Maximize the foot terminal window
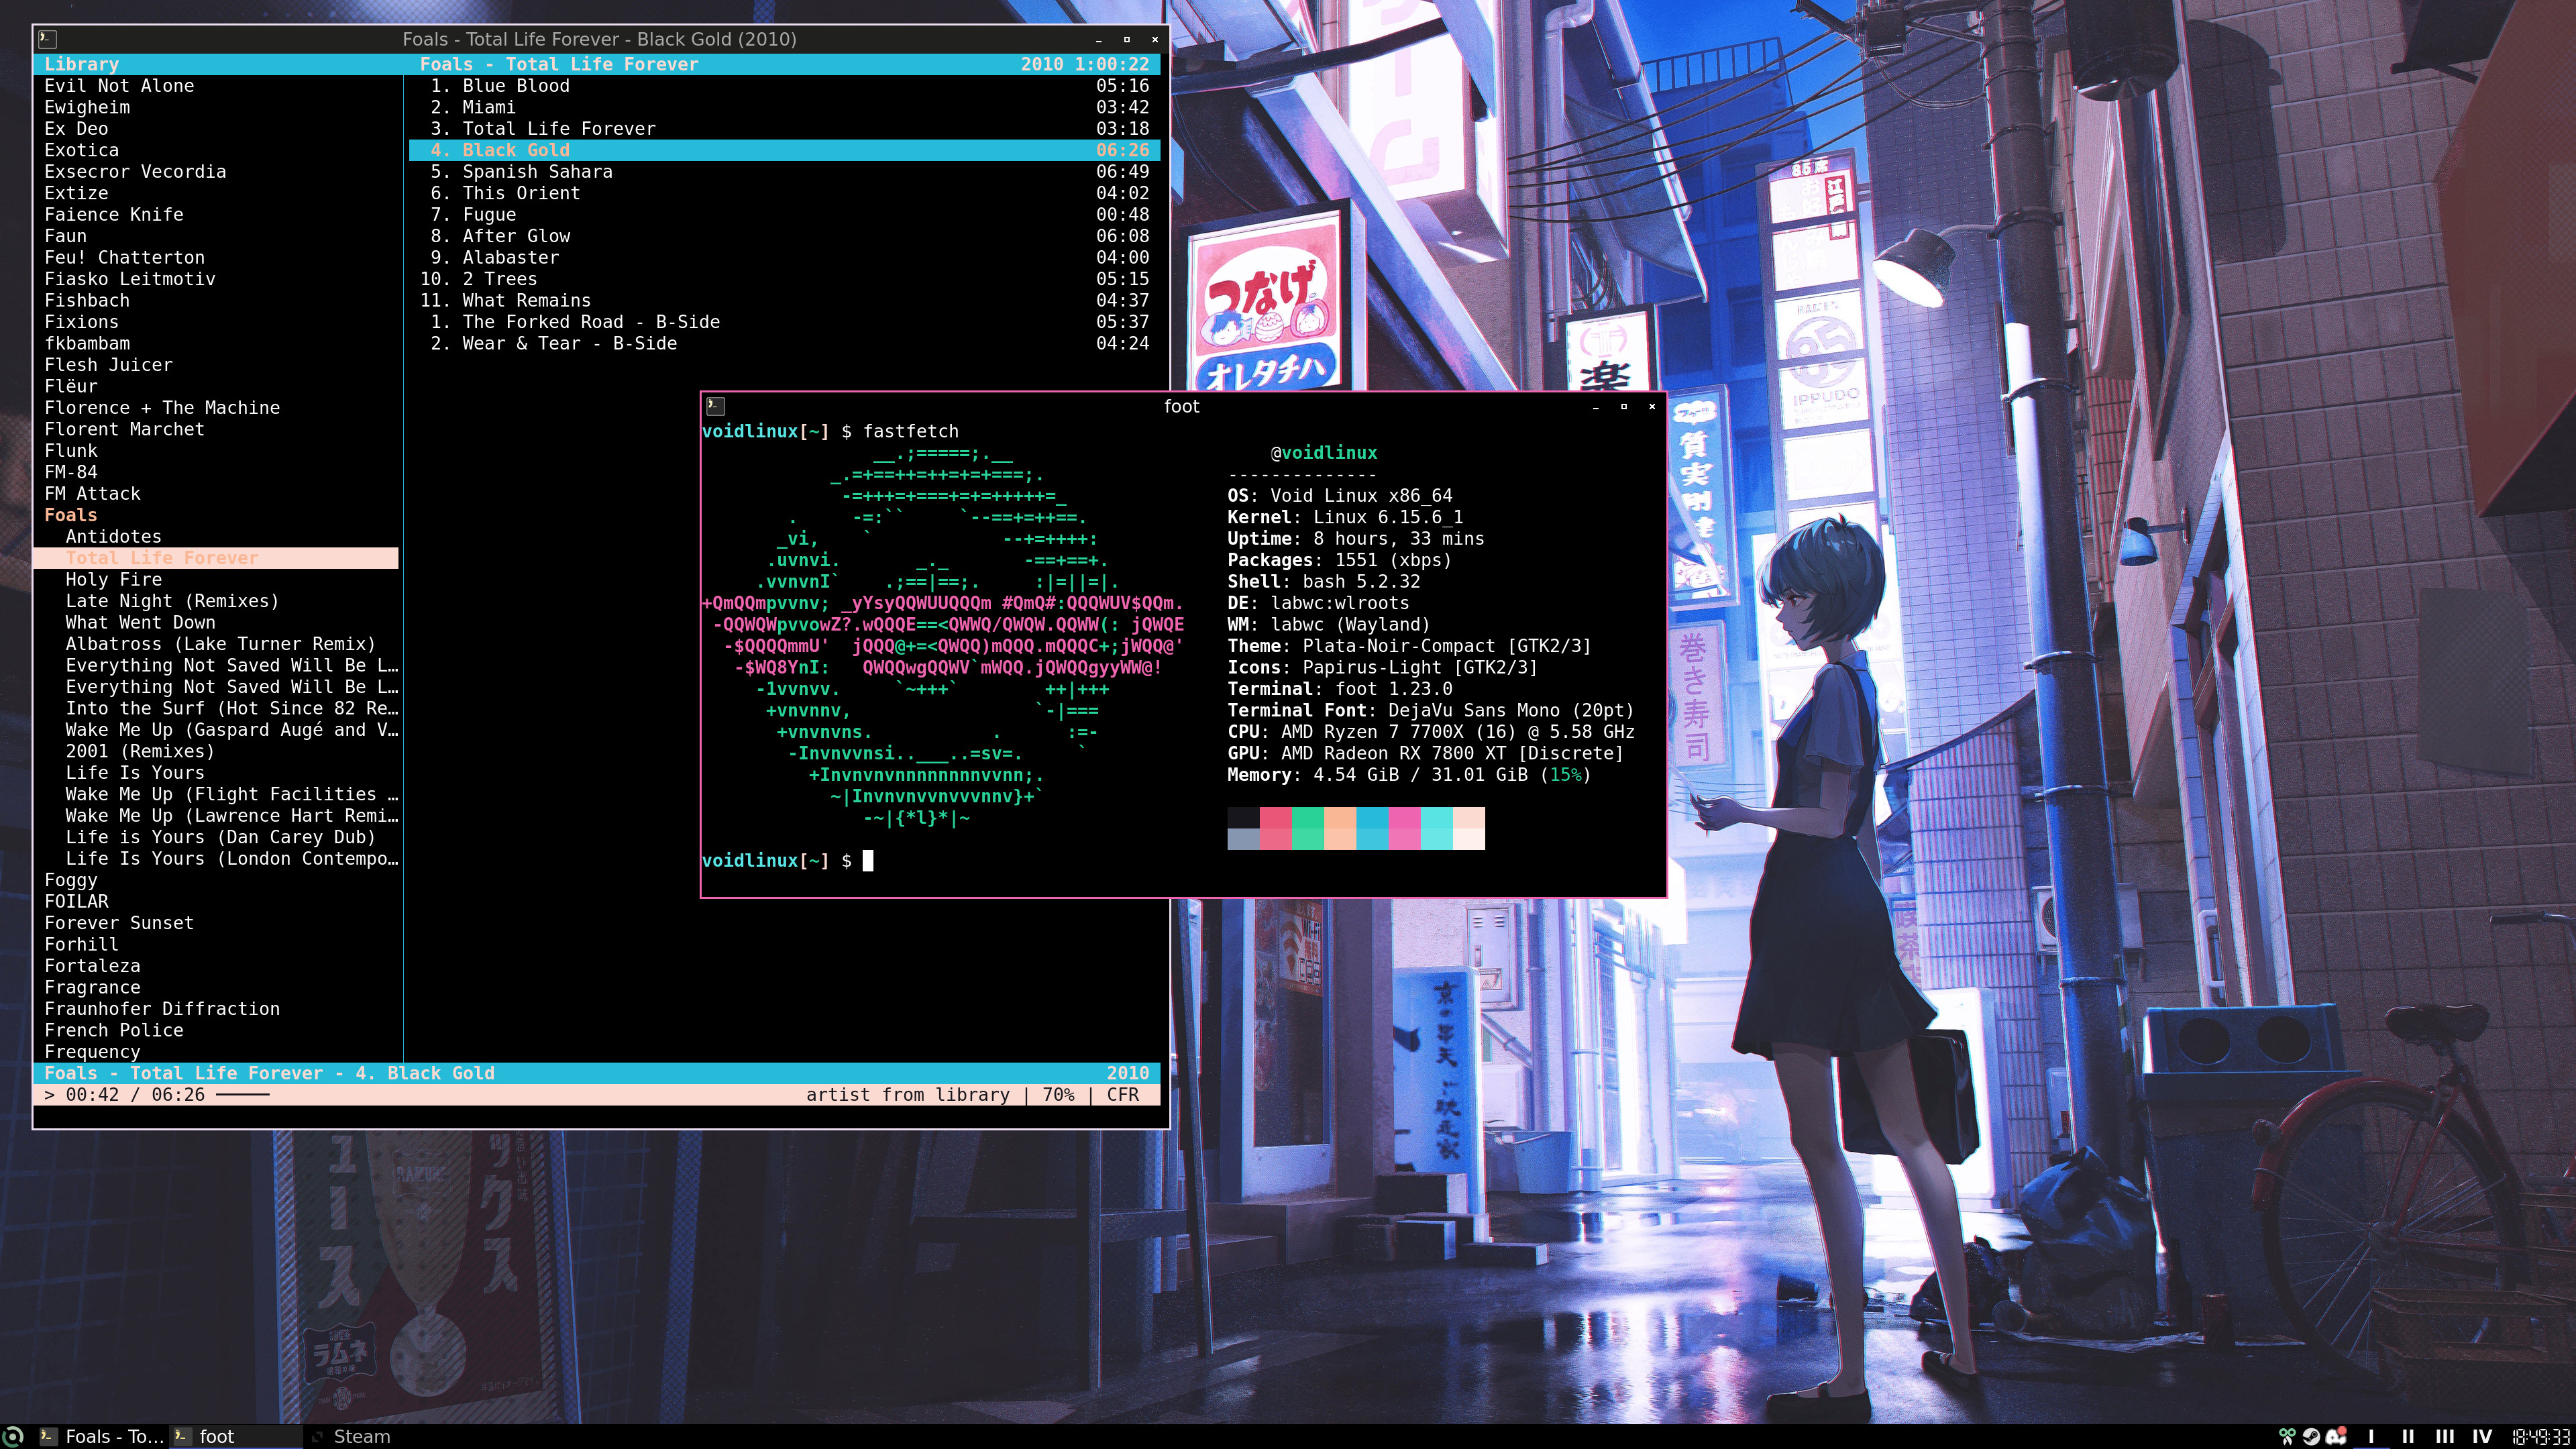2576x1449 pixels. 1623,406
